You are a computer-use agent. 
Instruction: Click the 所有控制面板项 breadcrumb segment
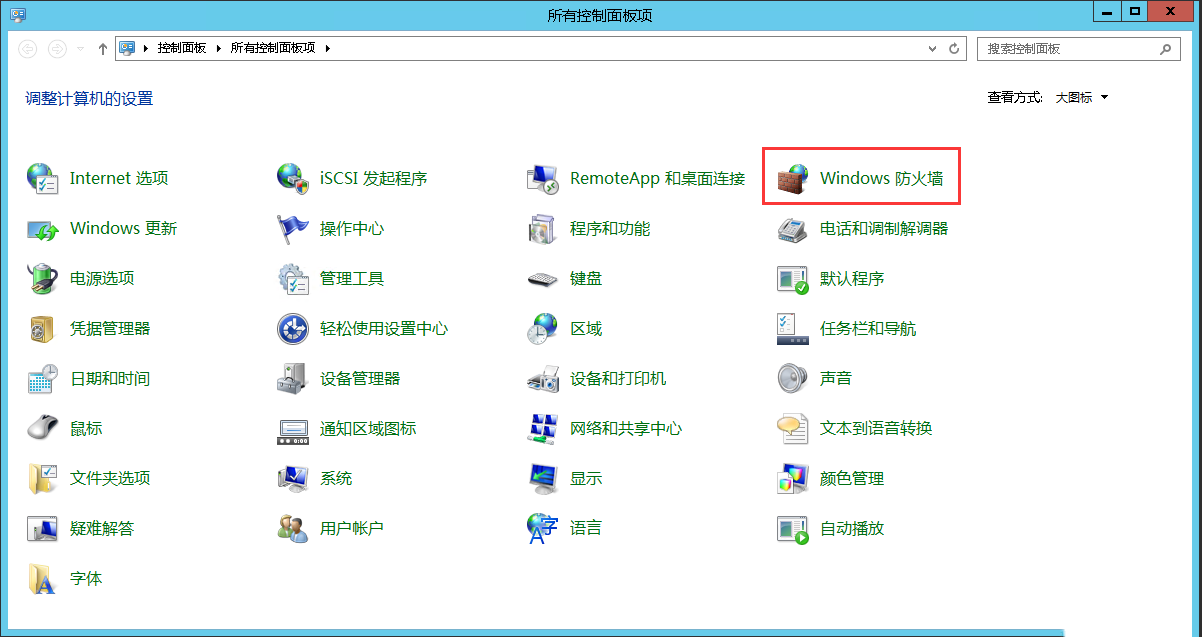pyautogui.click(x=272, y=48)
